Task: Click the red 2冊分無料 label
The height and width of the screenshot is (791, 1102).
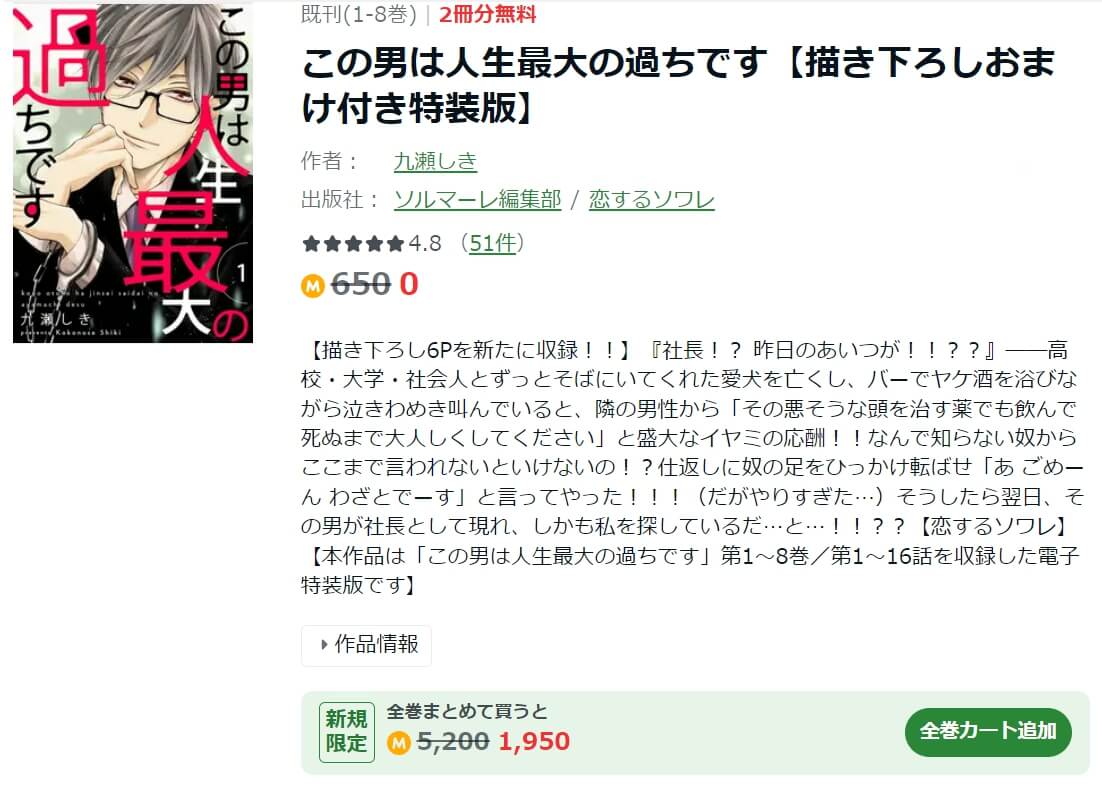Action: click(487, 14)
